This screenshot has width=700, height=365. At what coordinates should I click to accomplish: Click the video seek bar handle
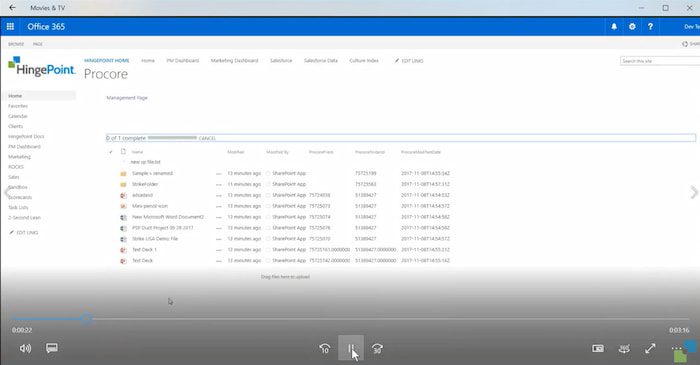(87, 319)
